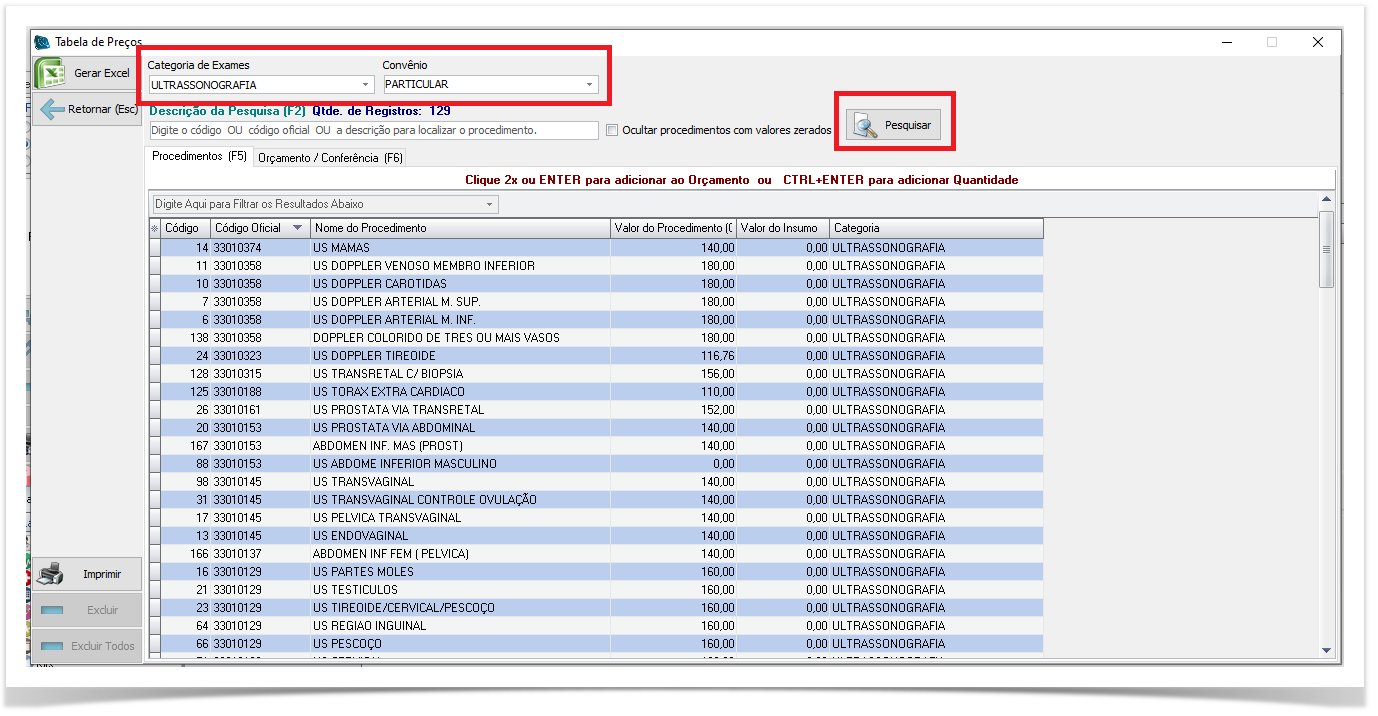Click the Nome do Procedimento column header

coord(460,228)
